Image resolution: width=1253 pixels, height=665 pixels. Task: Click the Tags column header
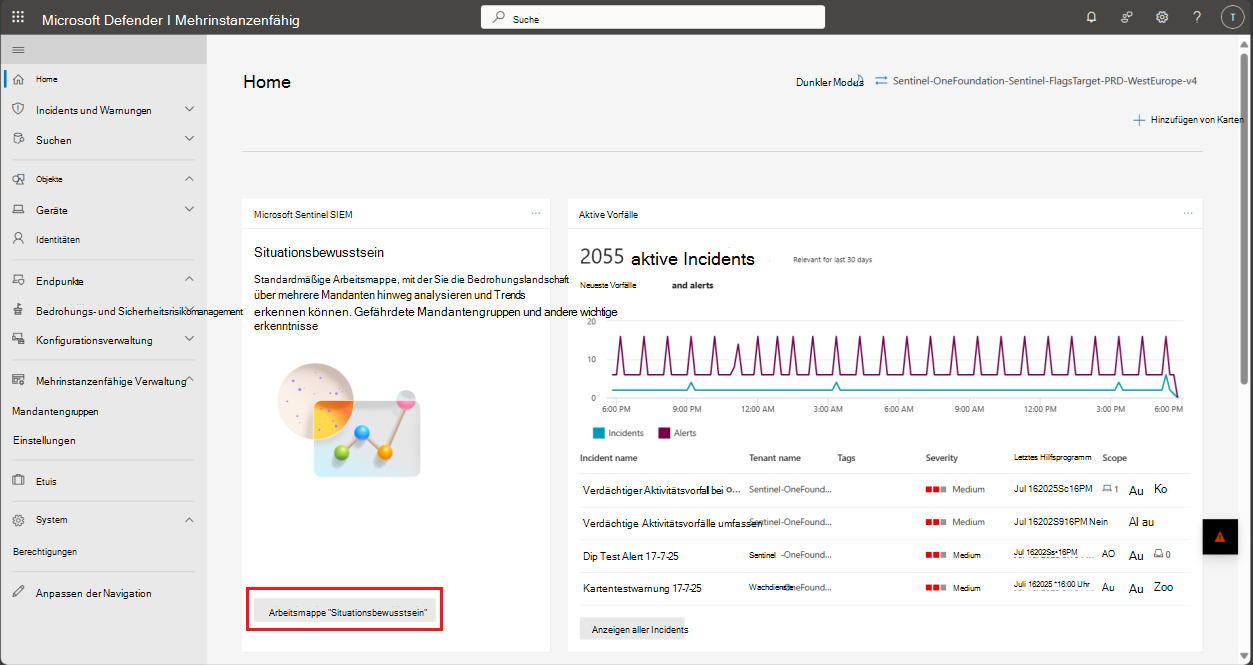pos(847,458)
